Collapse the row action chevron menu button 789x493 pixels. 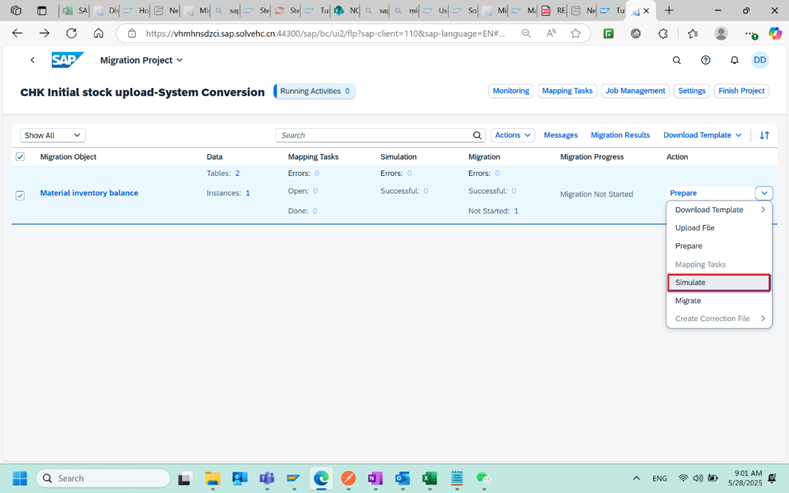[x=764, y=193]
